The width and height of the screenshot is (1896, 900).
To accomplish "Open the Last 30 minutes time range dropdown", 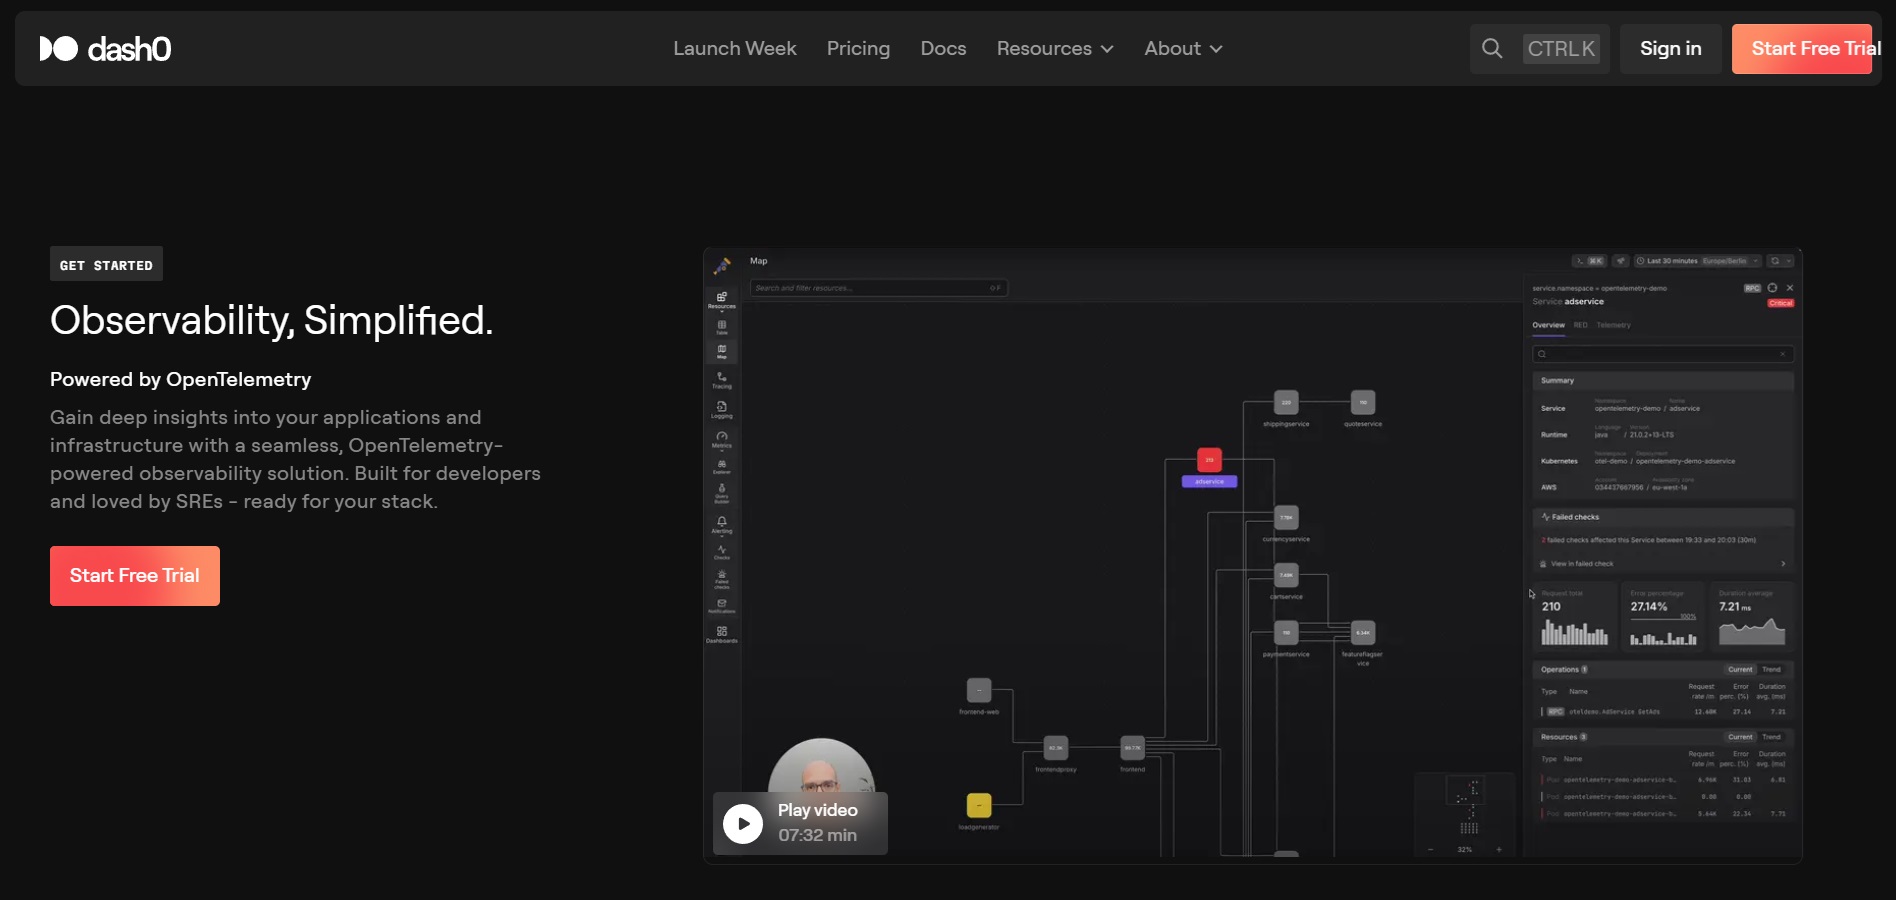I will 1697,261.
